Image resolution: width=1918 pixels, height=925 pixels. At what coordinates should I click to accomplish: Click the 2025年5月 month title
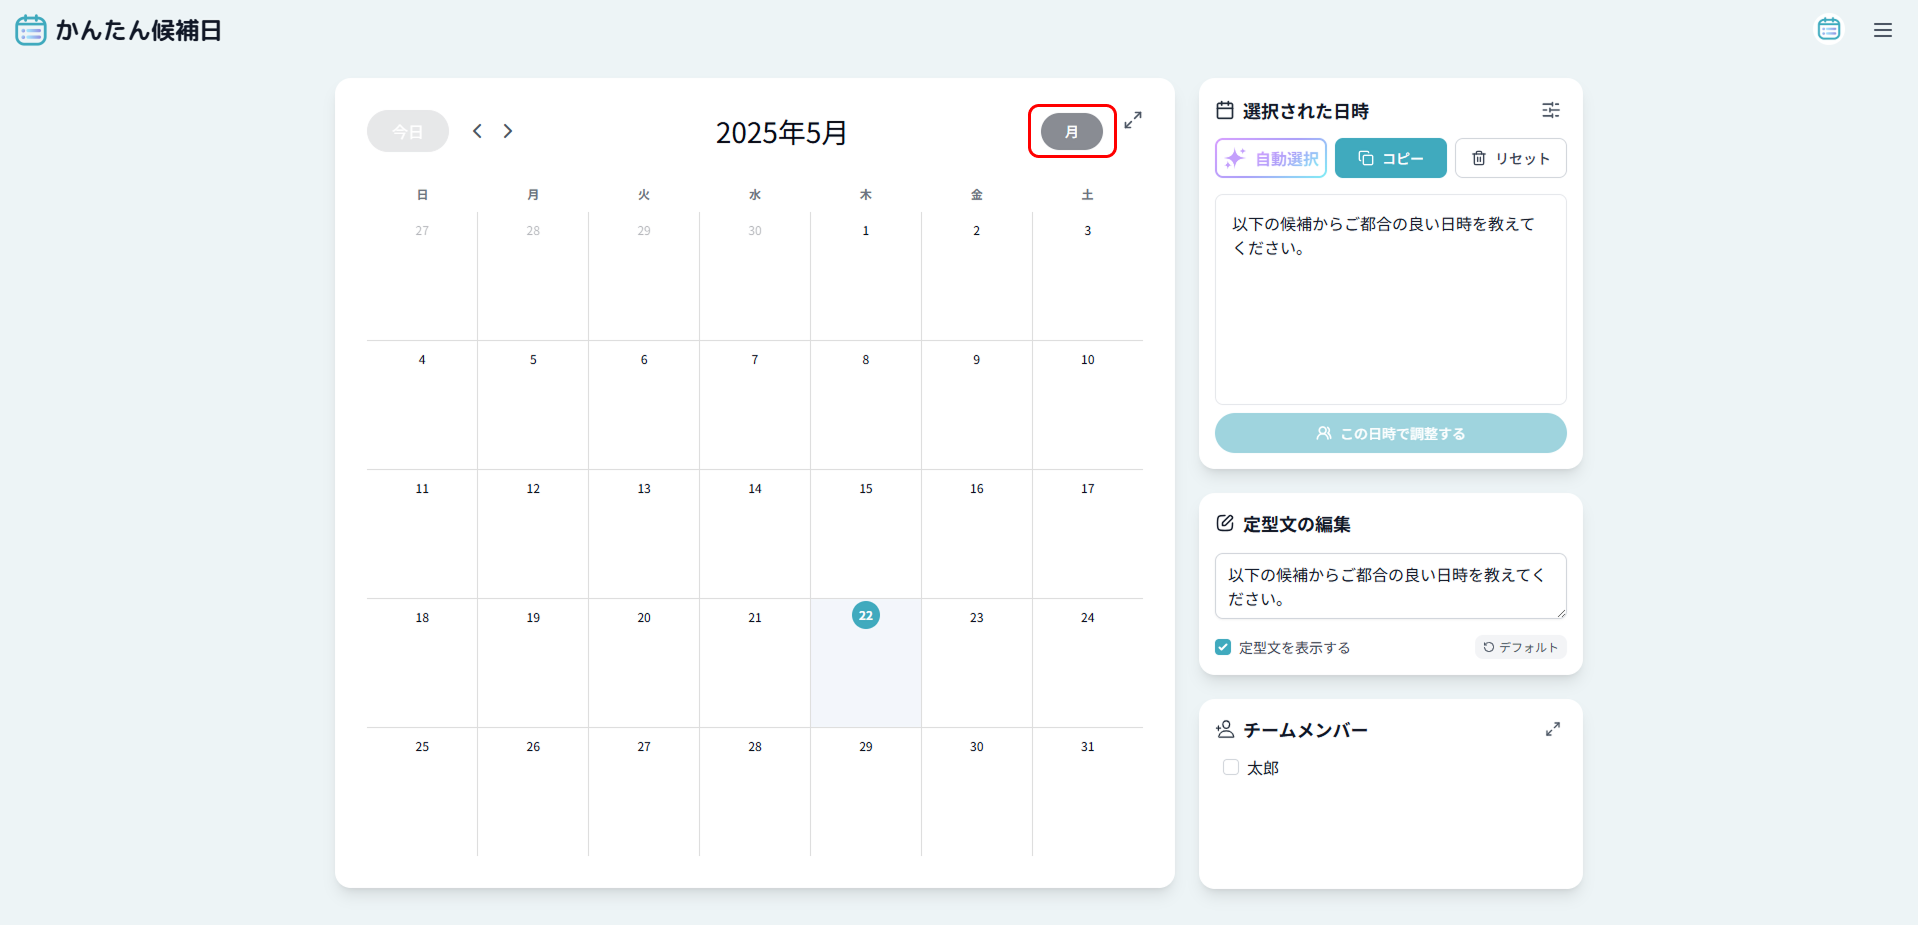(782, 132)
